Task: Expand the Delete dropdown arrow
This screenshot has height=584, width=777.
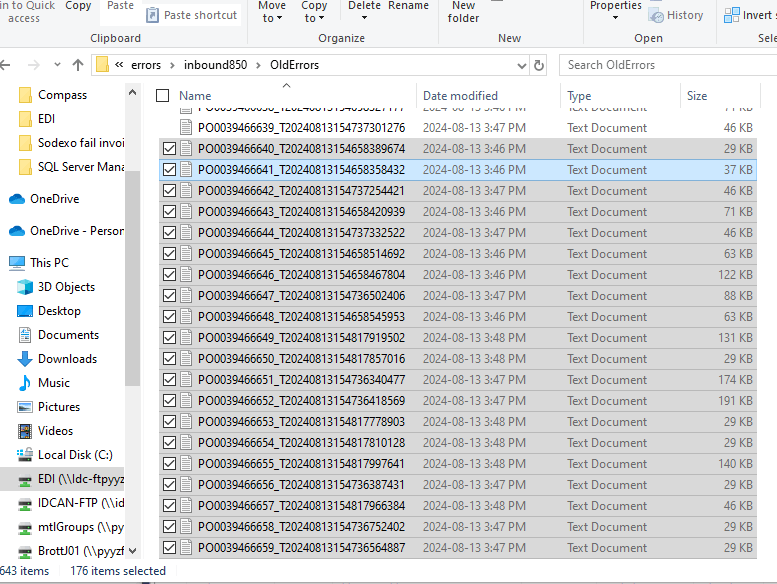Action: (364, 18)
